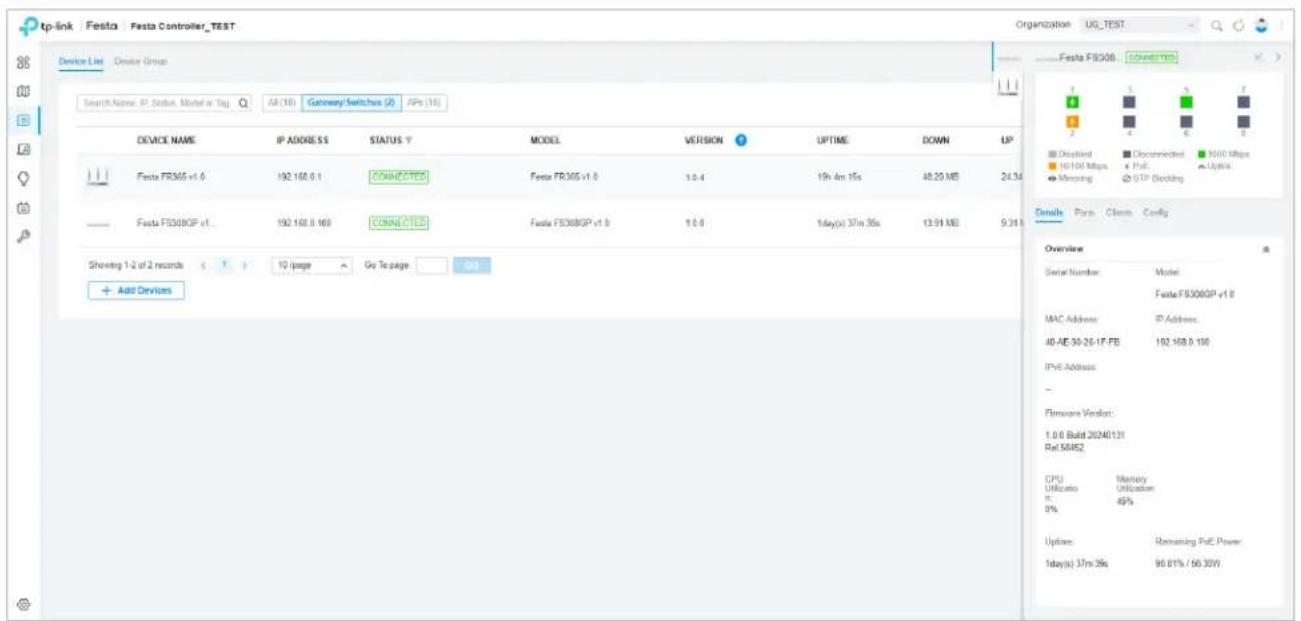The image size is (1301, 621).
Task: Open the Dashboard icon in the sidebar
Action: [22, 62]
